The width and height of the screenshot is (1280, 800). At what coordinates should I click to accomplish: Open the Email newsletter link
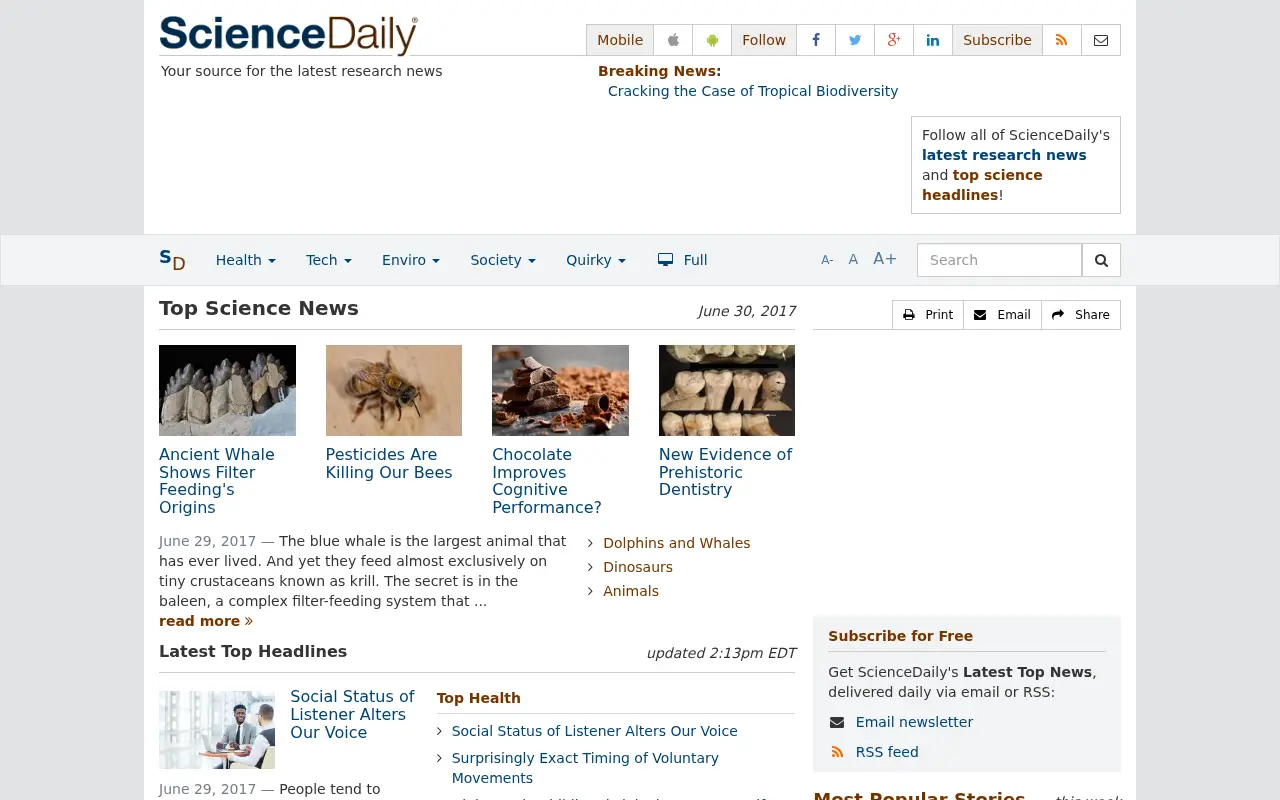pyautogui.click(x=914, y=722)
